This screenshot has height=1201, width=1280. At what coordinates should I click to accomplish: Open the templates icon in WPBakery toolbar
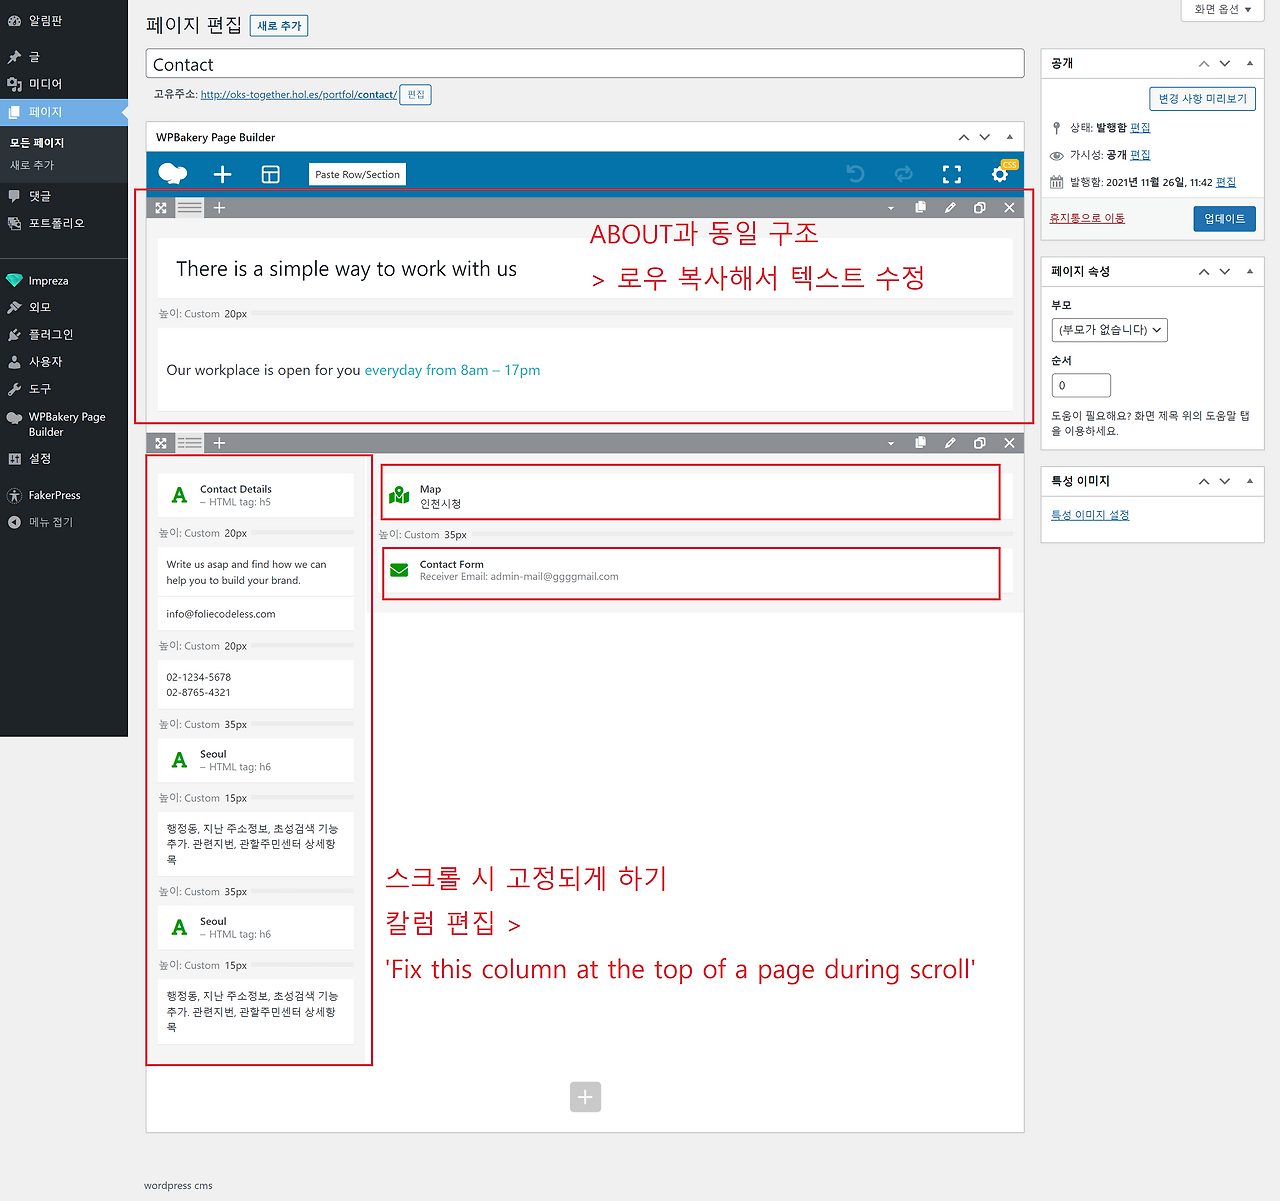click(x=270, y=173)
